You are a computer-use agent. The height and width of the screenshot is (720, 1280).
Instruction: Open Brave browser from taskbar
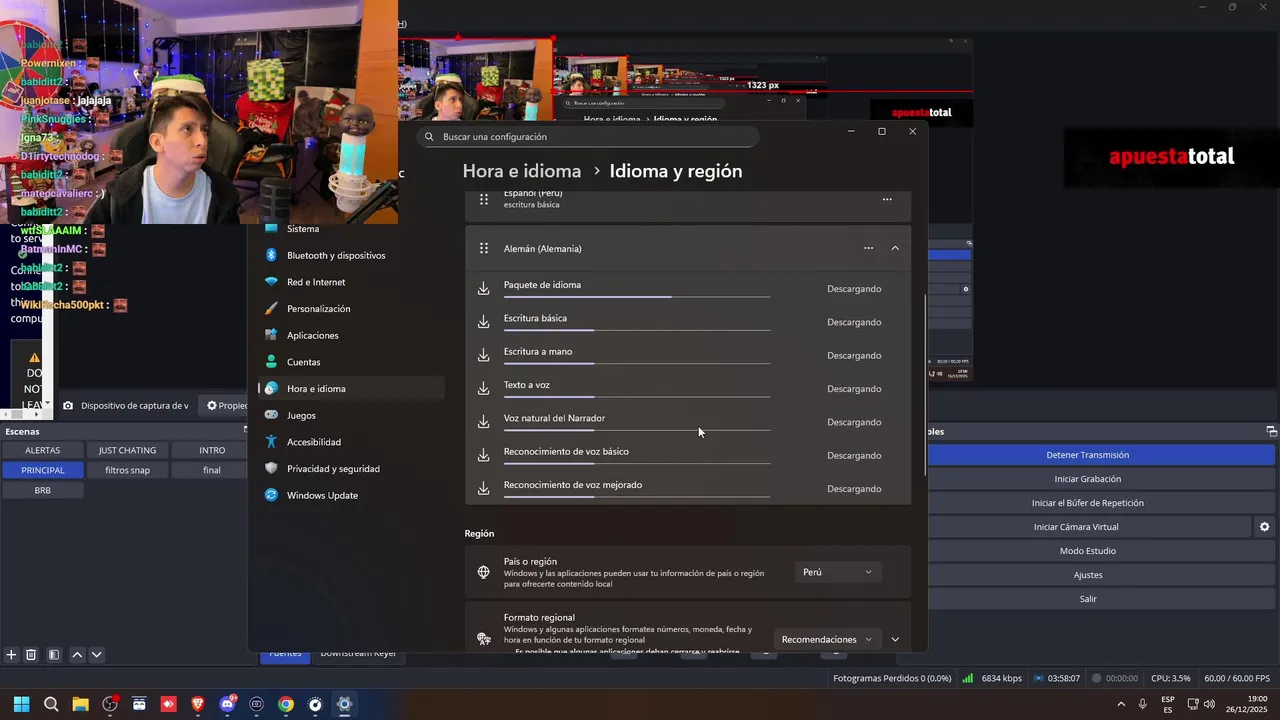[x=198, y=704]
